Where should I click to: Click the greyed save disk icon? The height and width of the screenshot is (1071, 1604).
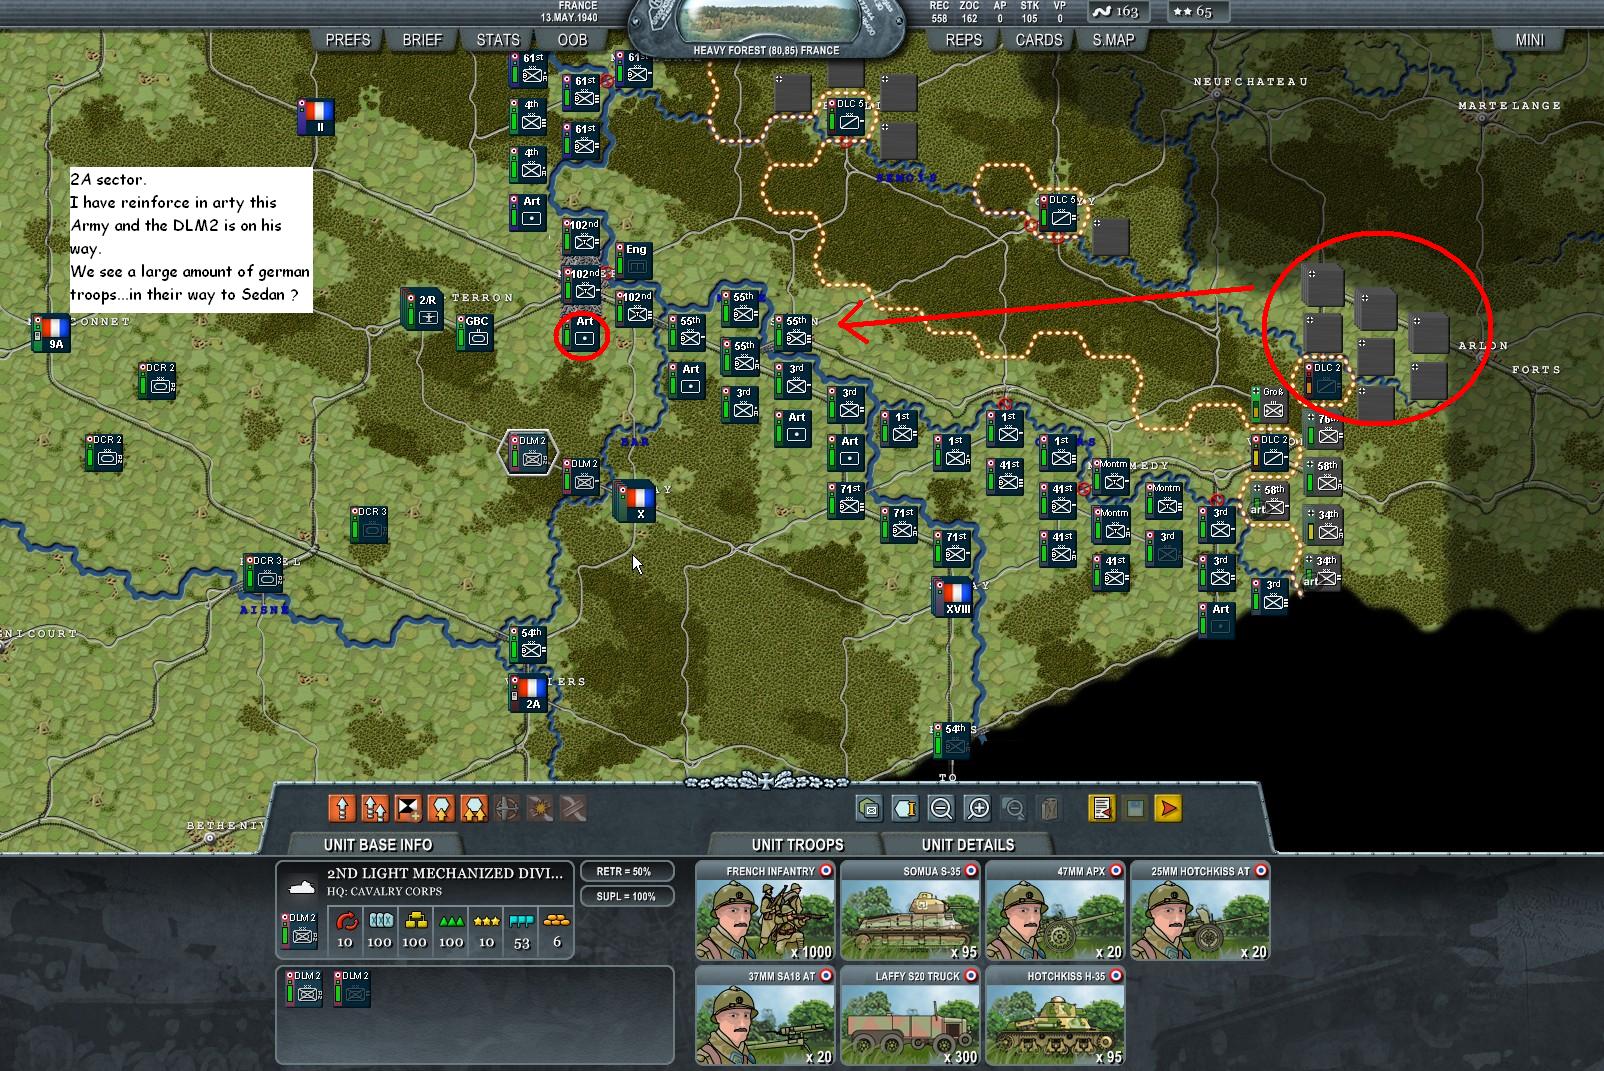coord(1135,808)
